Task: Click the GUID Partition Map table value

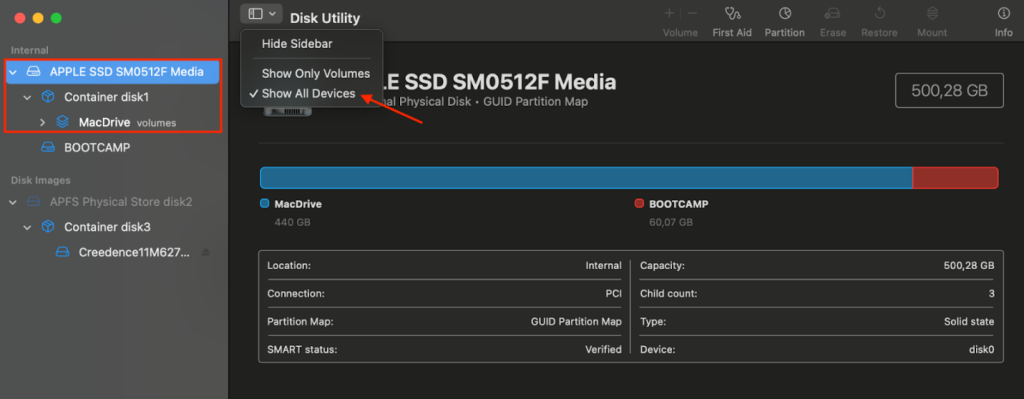Action: pyautogui.click(x=576, y=322)
